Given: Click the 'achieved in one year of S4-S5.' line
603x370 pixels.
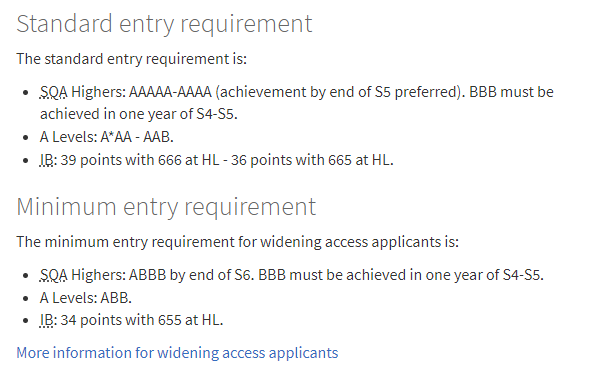Looking at the screenshot, I should [x=139, y=114].
